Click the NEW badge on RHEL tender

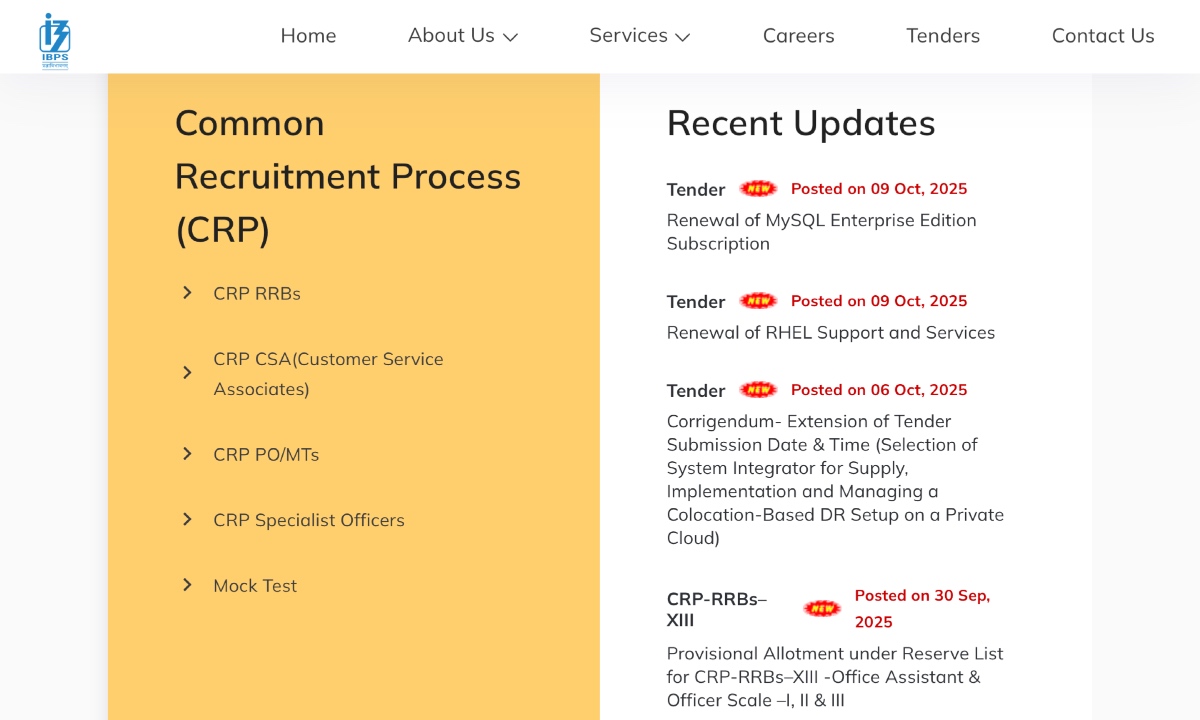click(758, 301)
